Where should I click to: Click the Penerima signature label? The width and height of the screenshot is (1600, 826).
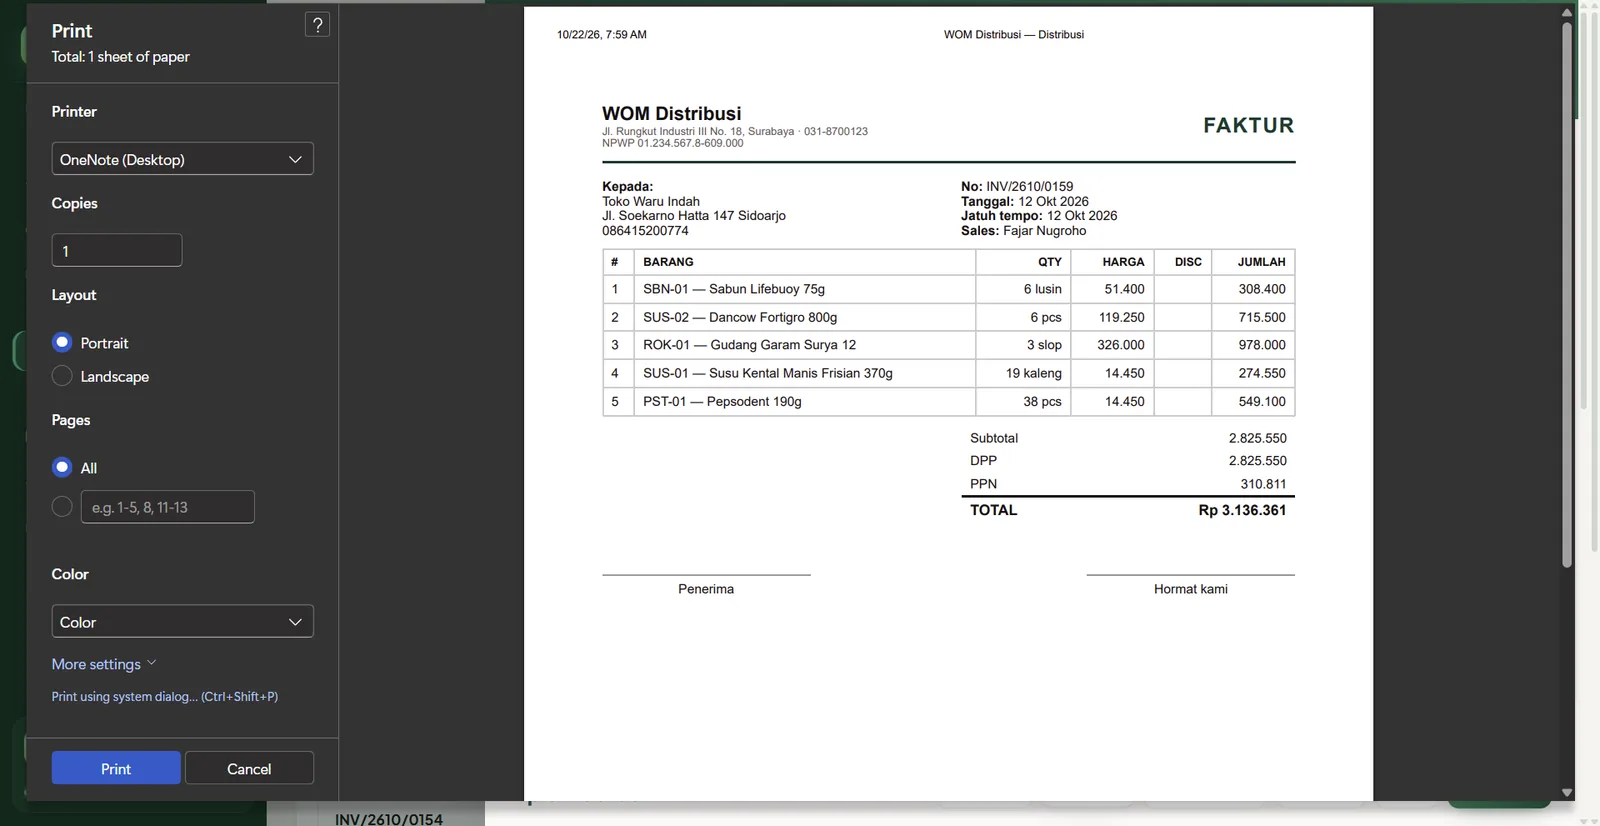point(706,589)
